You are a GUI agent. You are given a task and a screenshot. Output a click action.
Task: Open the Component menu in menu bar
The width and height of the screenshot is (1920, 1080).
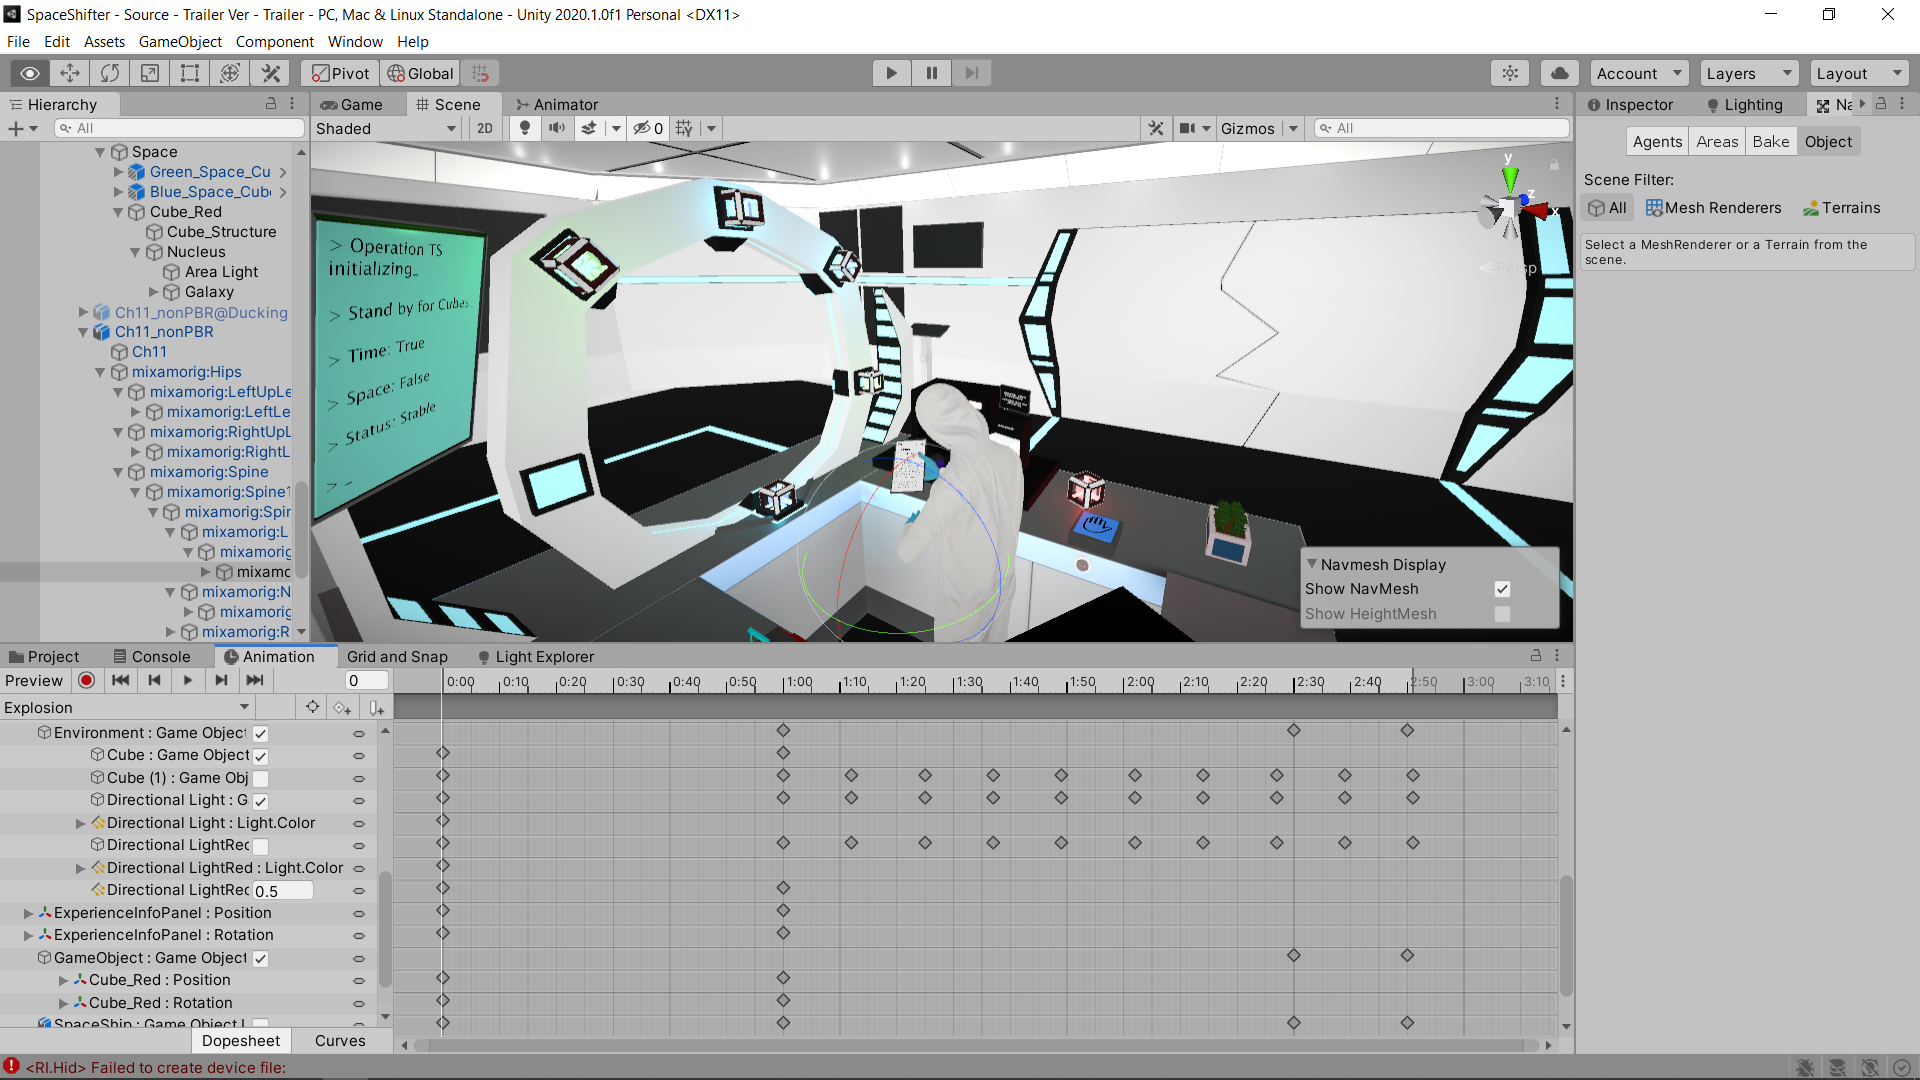(x=273, y=41)
